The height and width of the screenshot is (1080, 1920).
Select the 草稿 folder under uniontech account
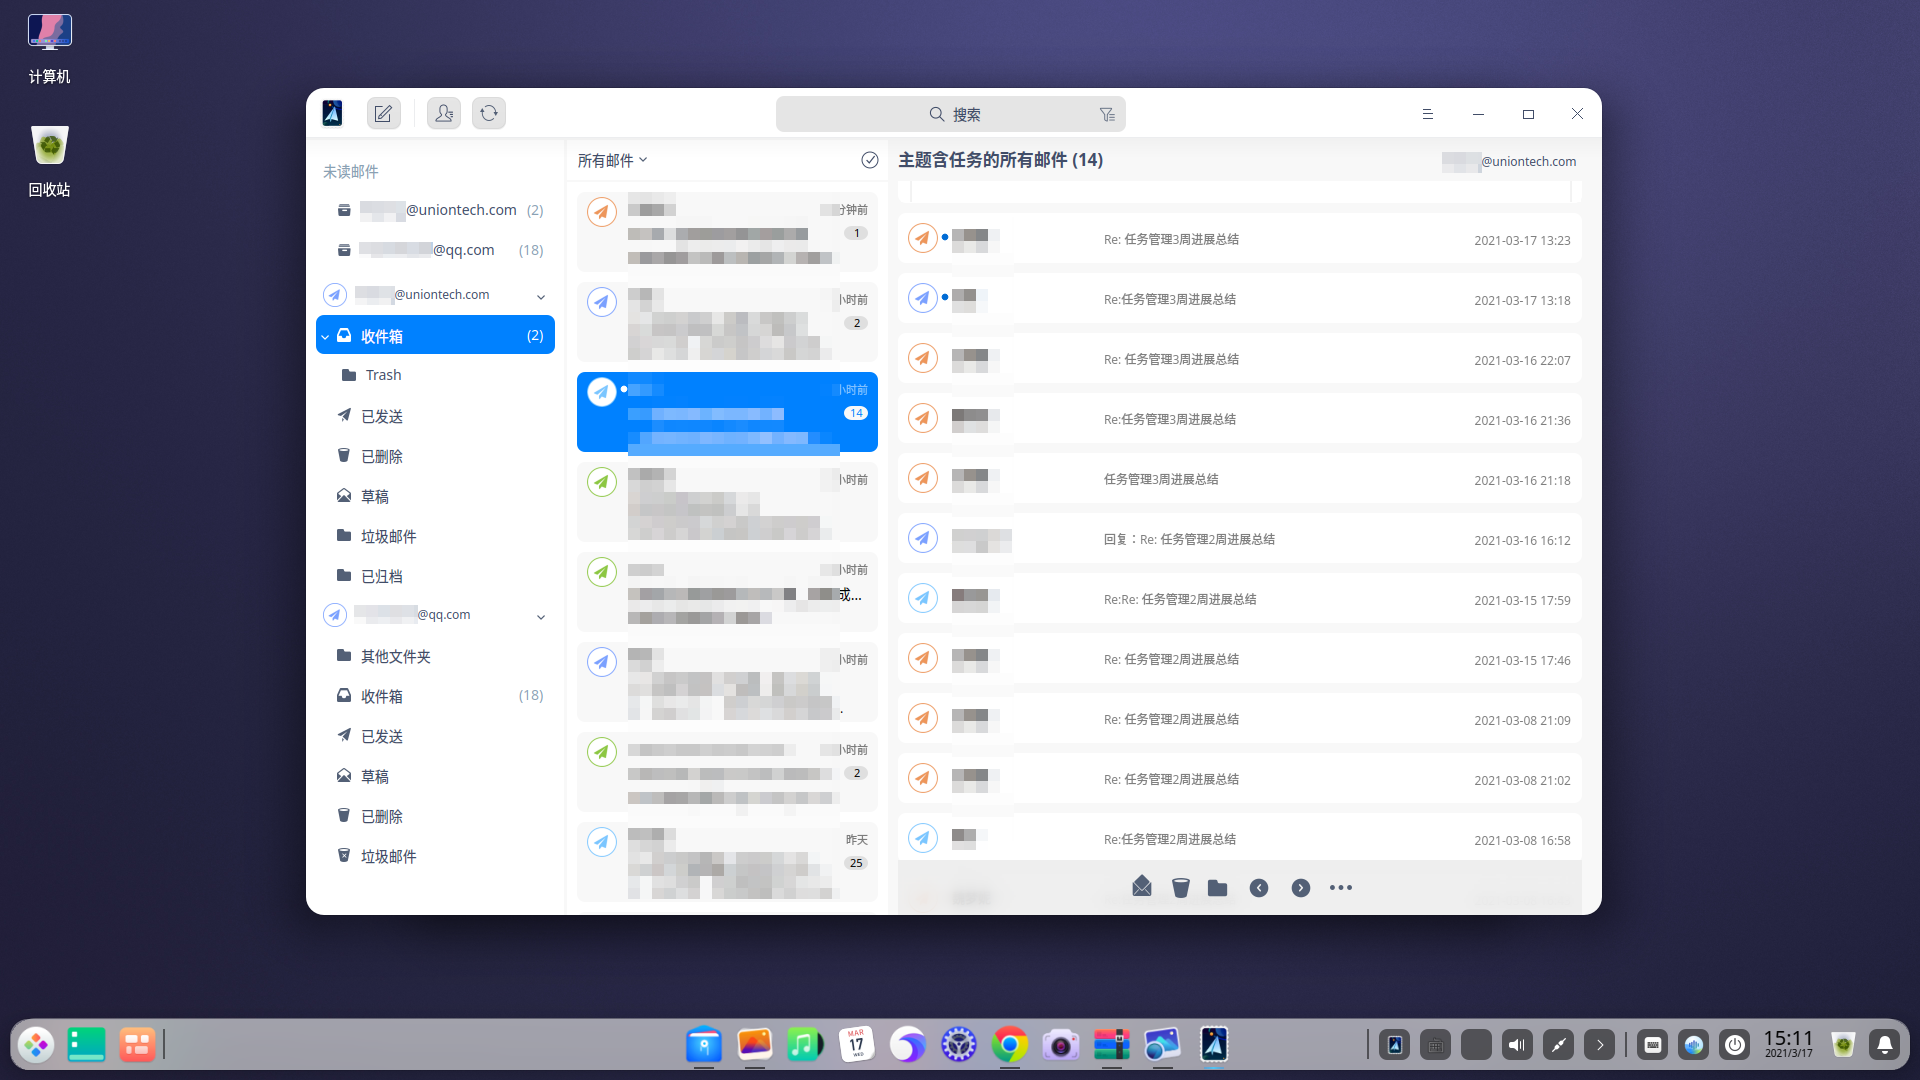pos(375,496)
